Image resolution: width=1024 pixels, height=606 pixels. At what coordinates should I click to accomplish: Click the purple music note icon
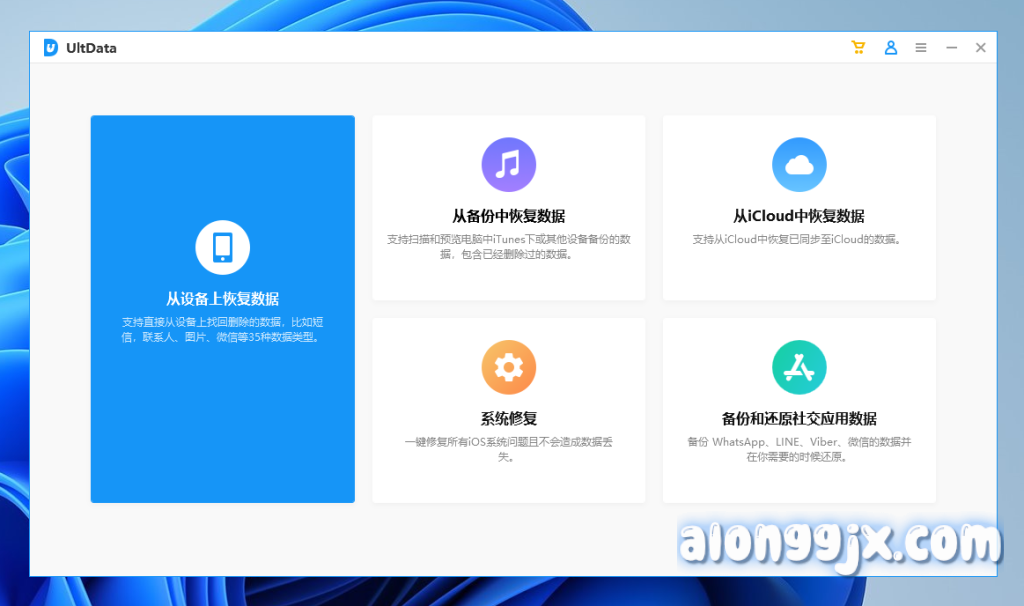pos(508,165)
